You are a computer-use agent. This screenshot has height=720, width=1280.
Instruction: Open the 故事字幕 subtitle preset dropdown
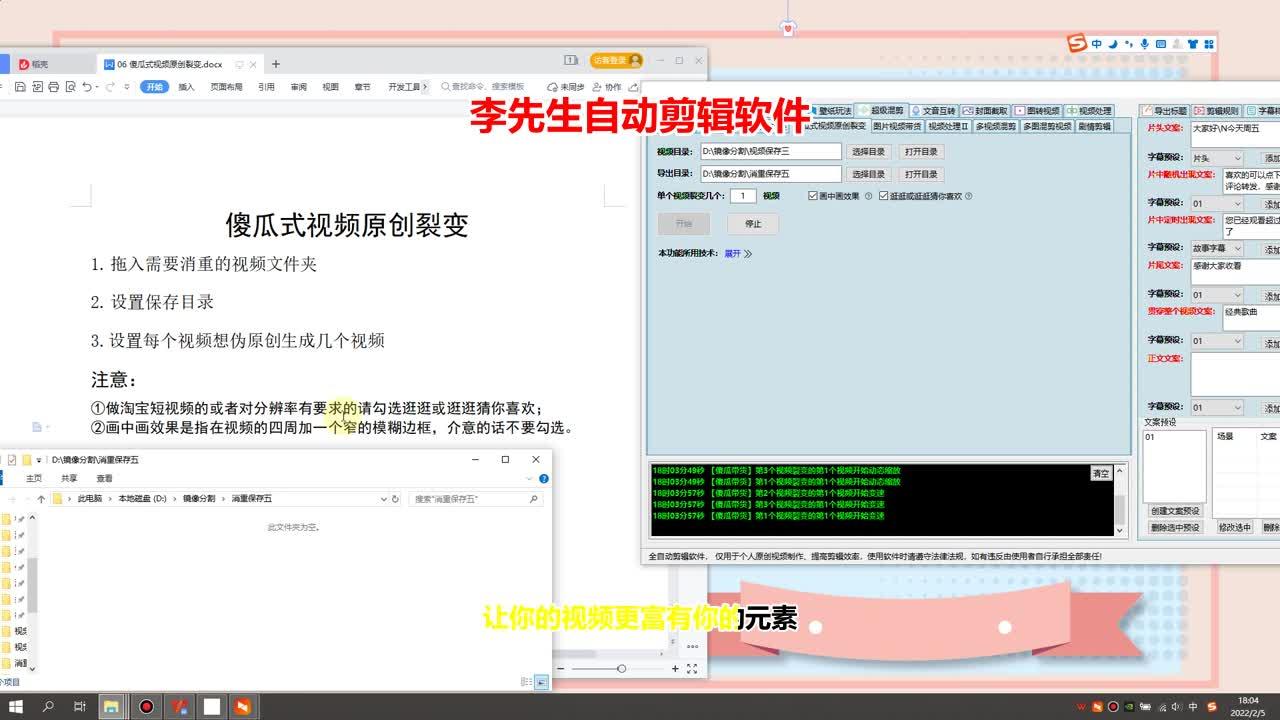[x=1216, y=248]
